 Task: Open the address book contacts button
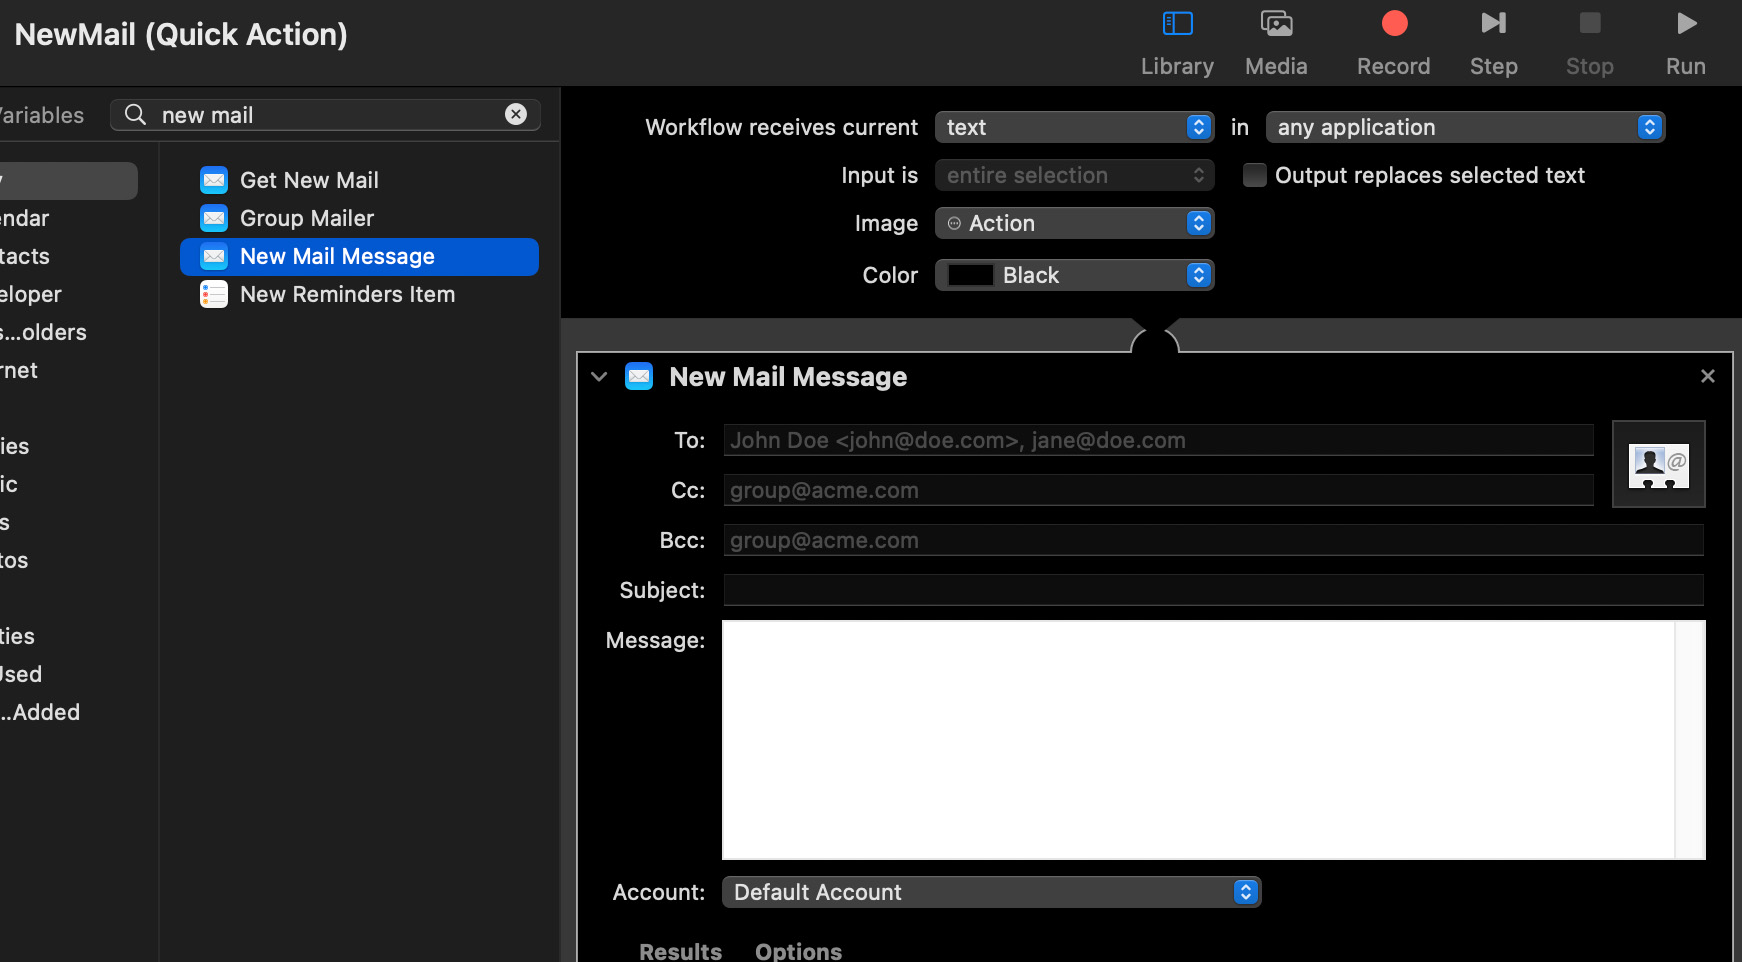pyautogui.click(x=1659, y=464)
